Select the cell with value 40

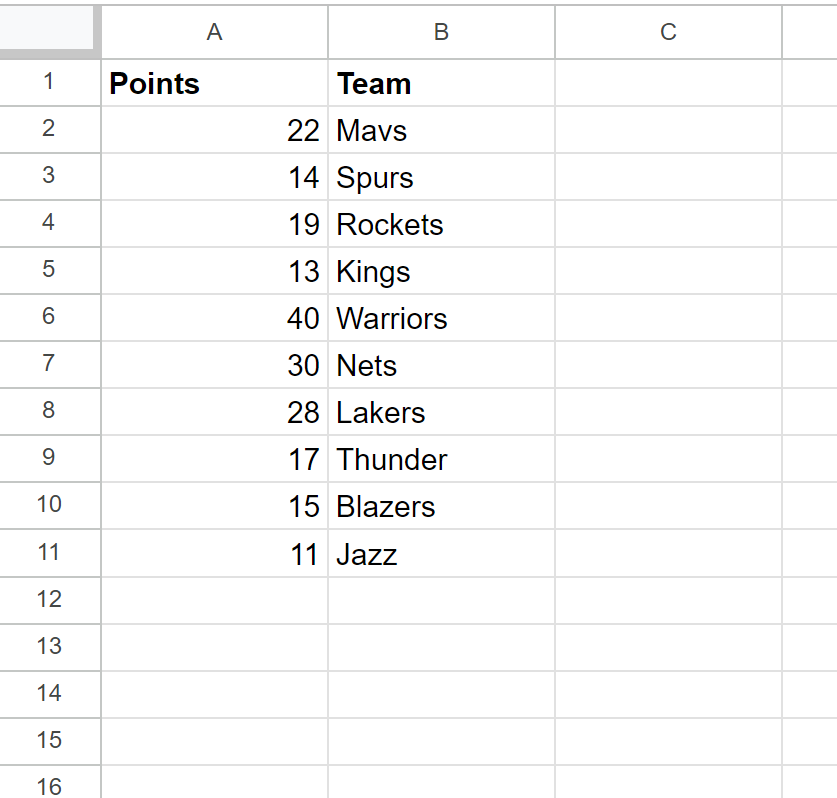click(x=213, y=318)
